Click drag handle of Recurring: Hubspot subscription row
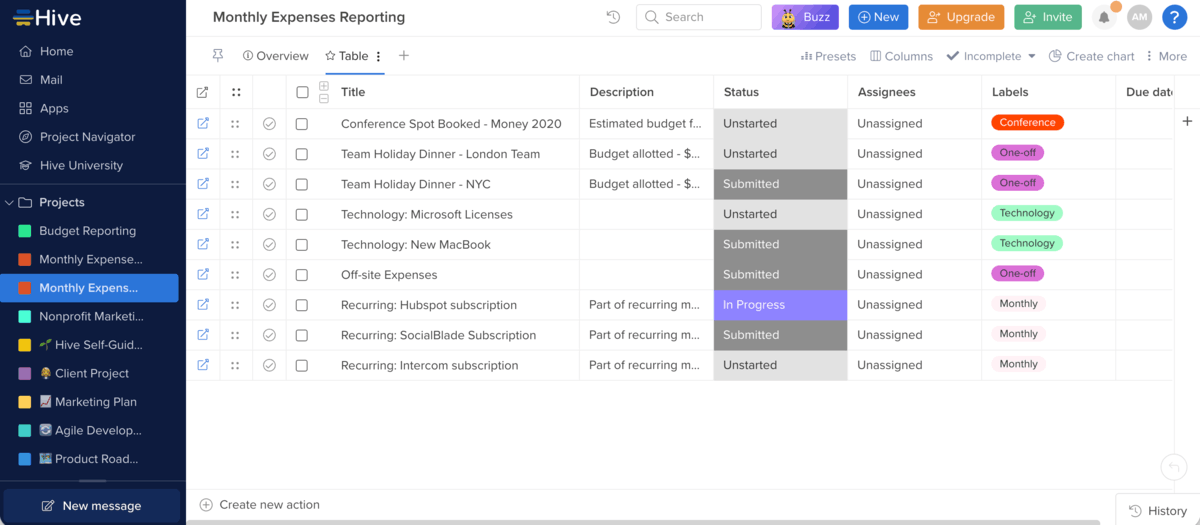Image resolution: width=1200 pixels, height=525 pixels. pos(235,305)
